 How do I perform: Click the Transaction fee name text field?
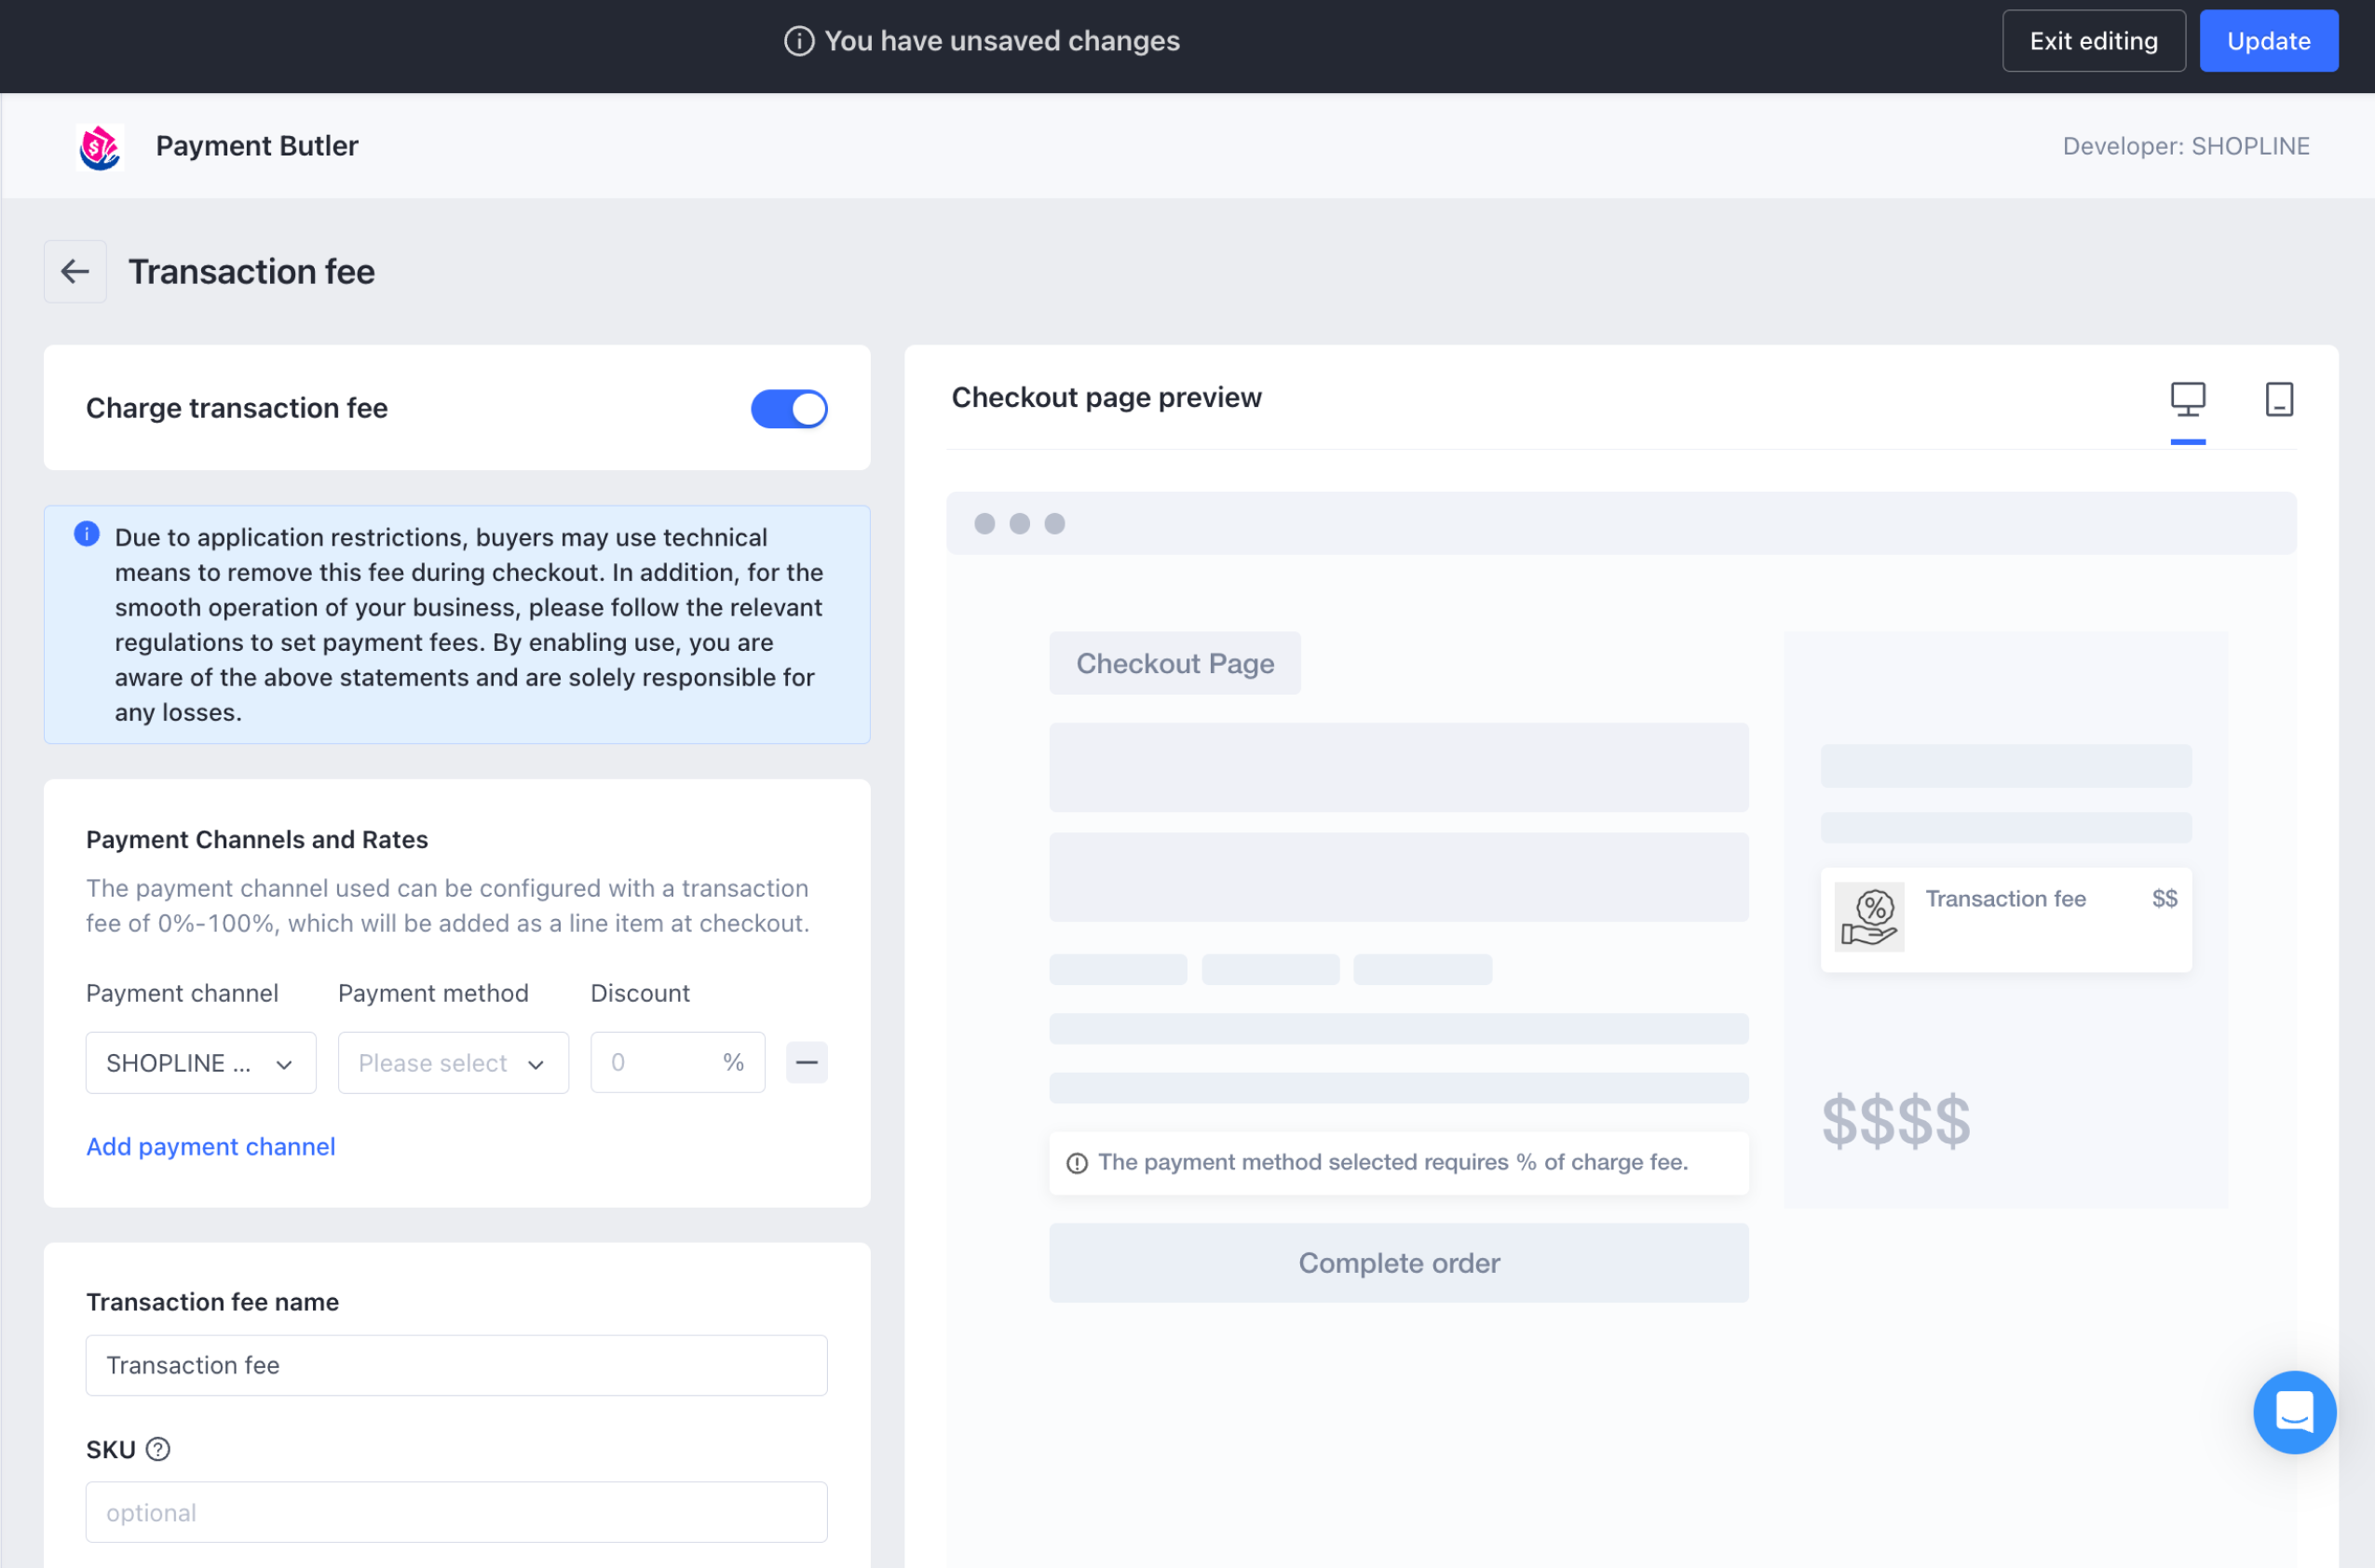pyautogui.click(x=456, y=1365)
